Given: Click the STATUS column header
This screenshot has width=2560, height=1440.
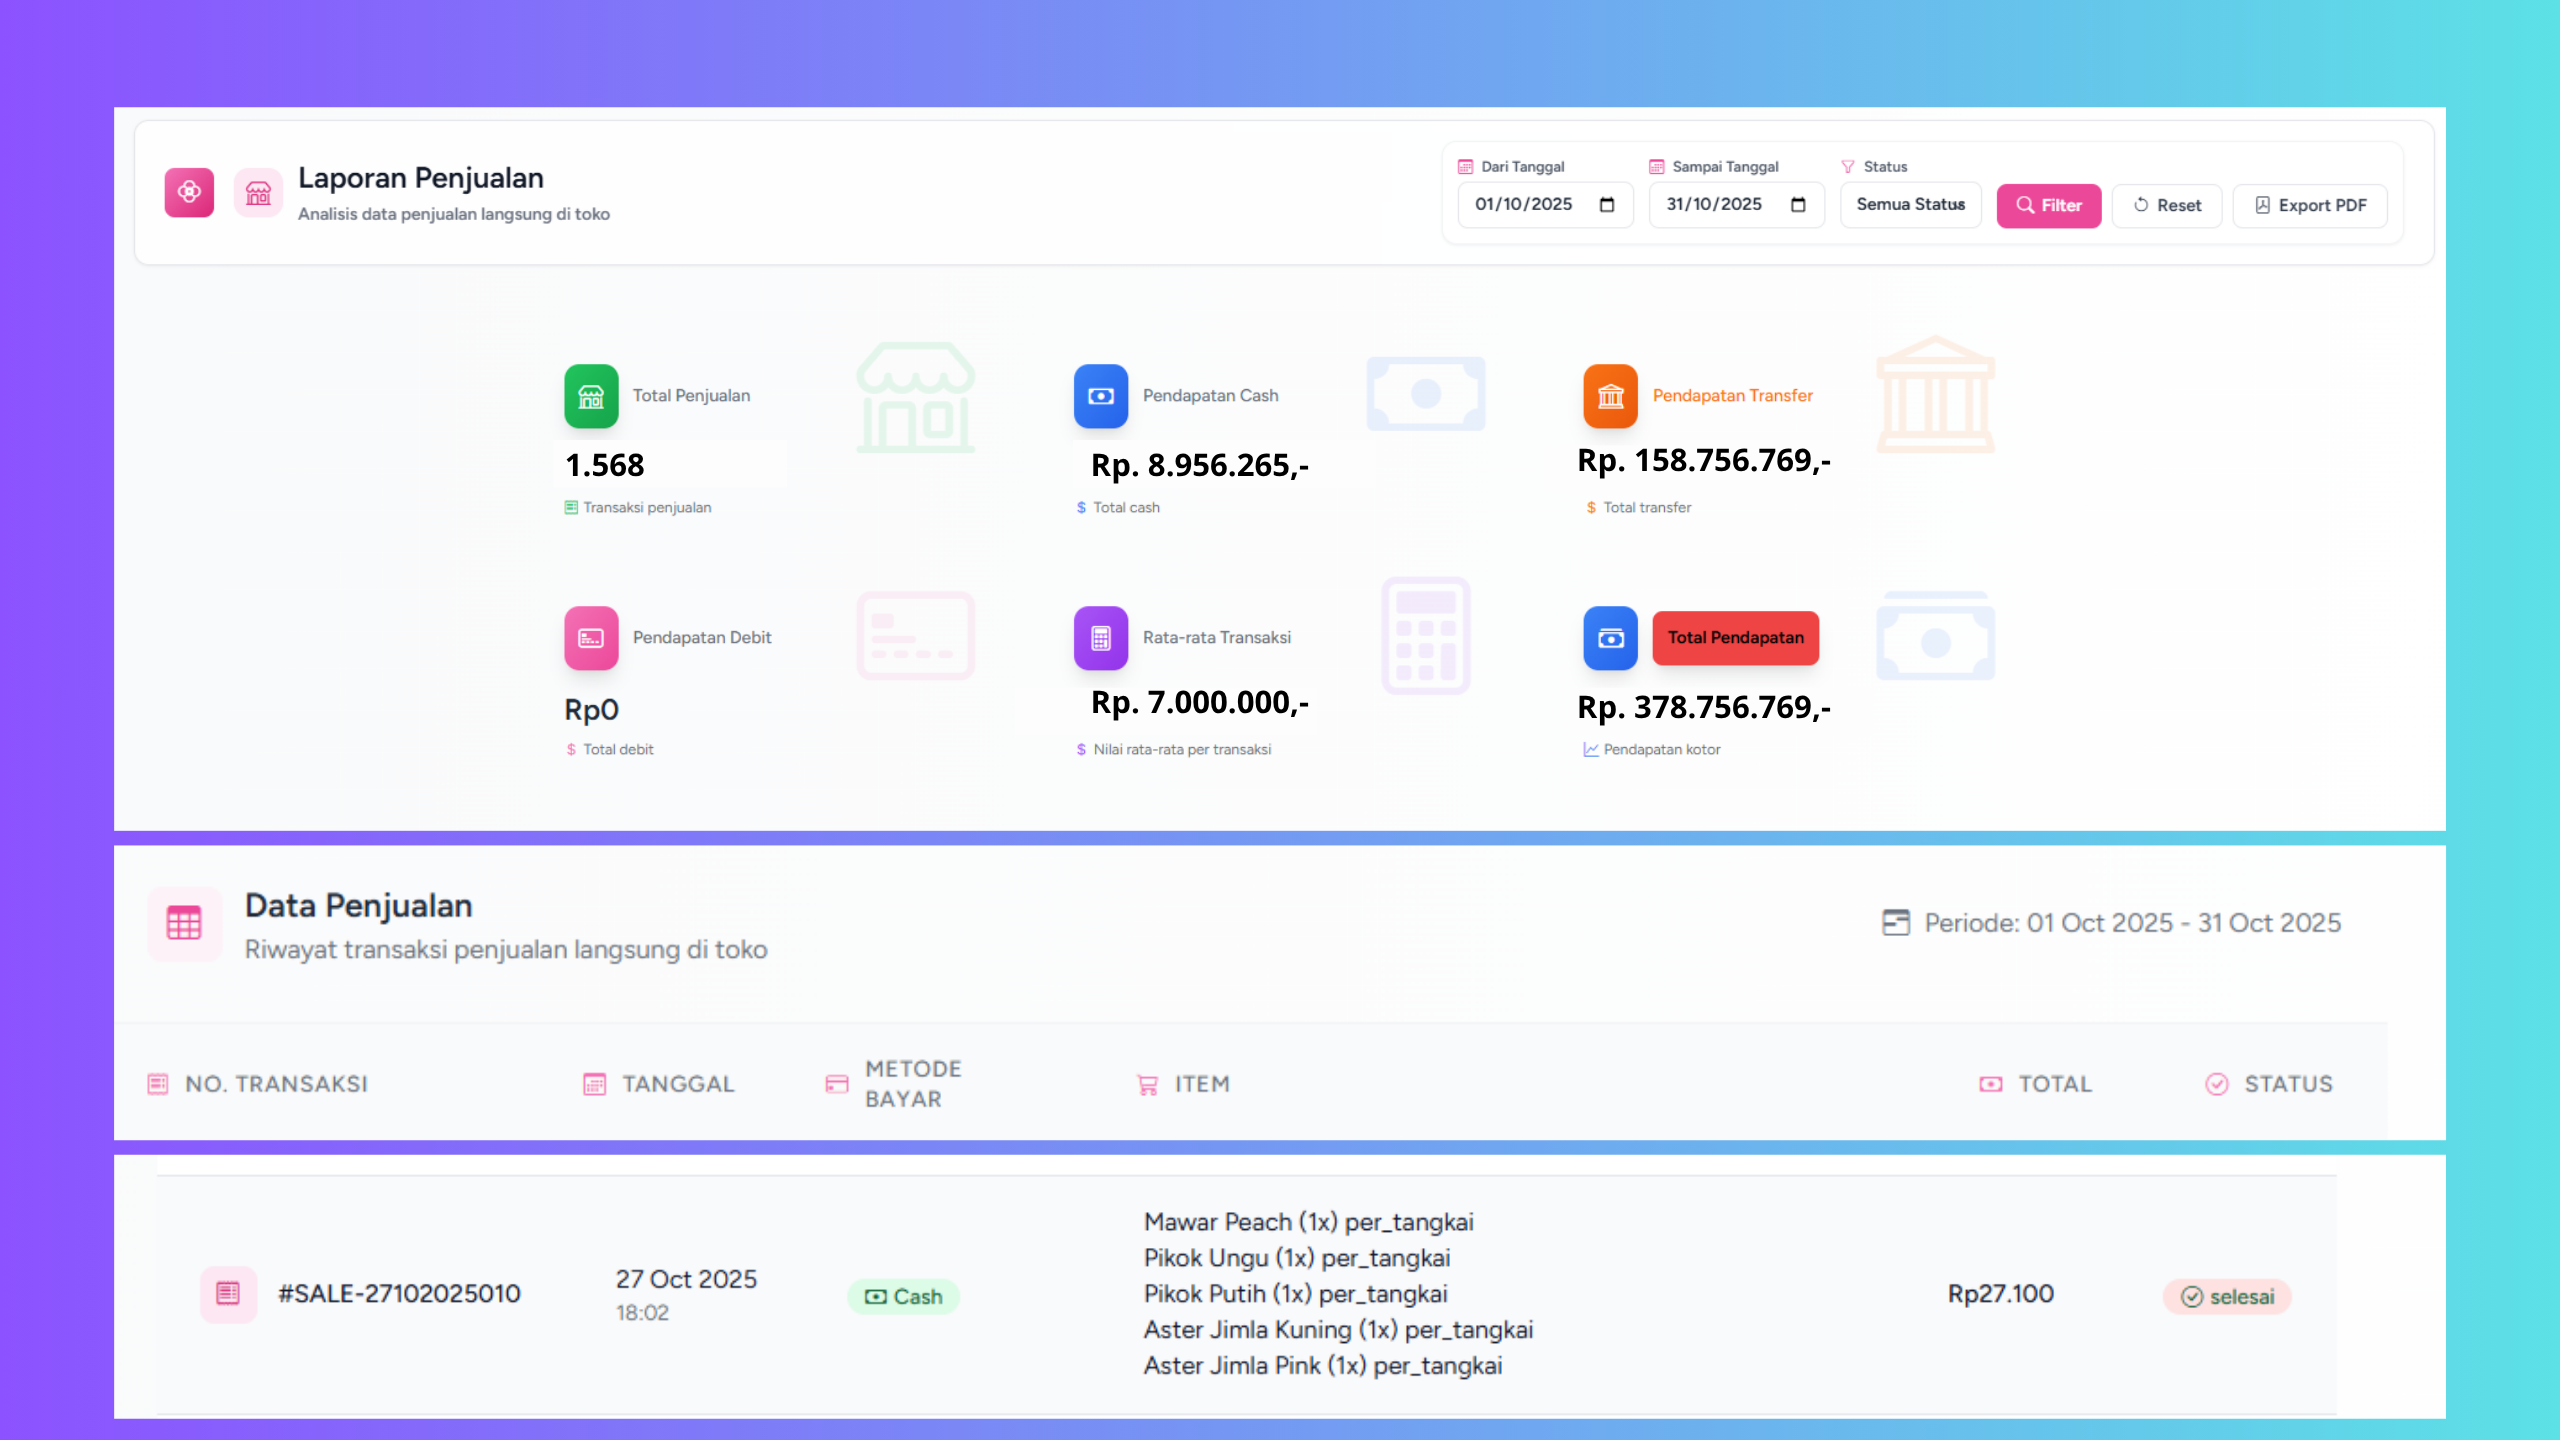Looking at the screenshot, I should tap(2287, 1084).
